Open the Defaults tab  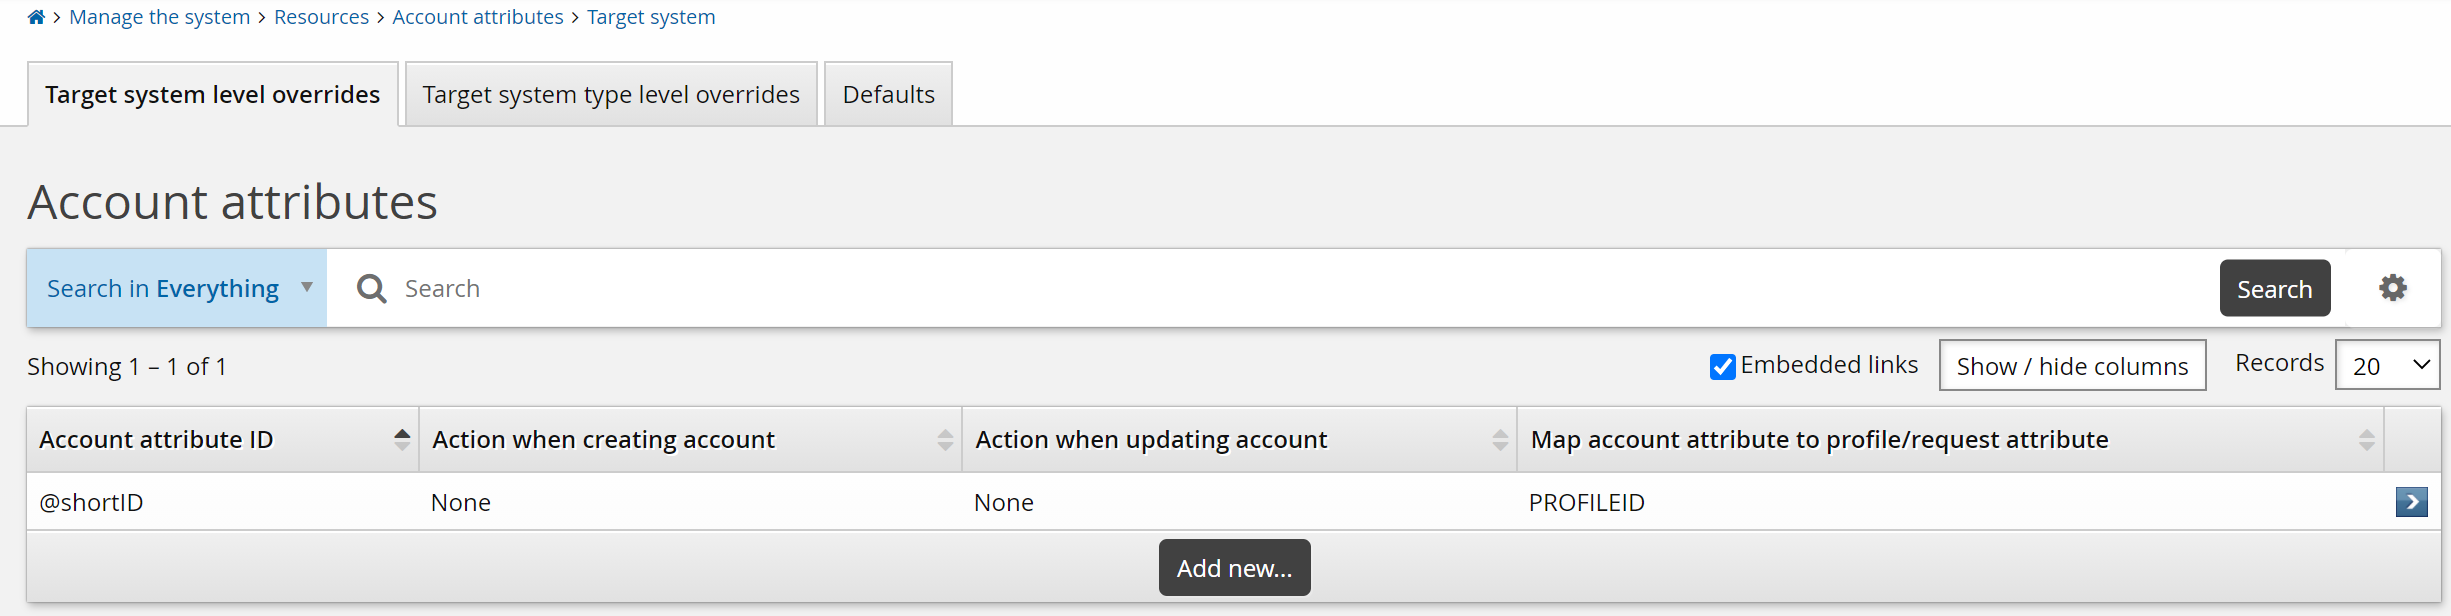pos(888,95)
